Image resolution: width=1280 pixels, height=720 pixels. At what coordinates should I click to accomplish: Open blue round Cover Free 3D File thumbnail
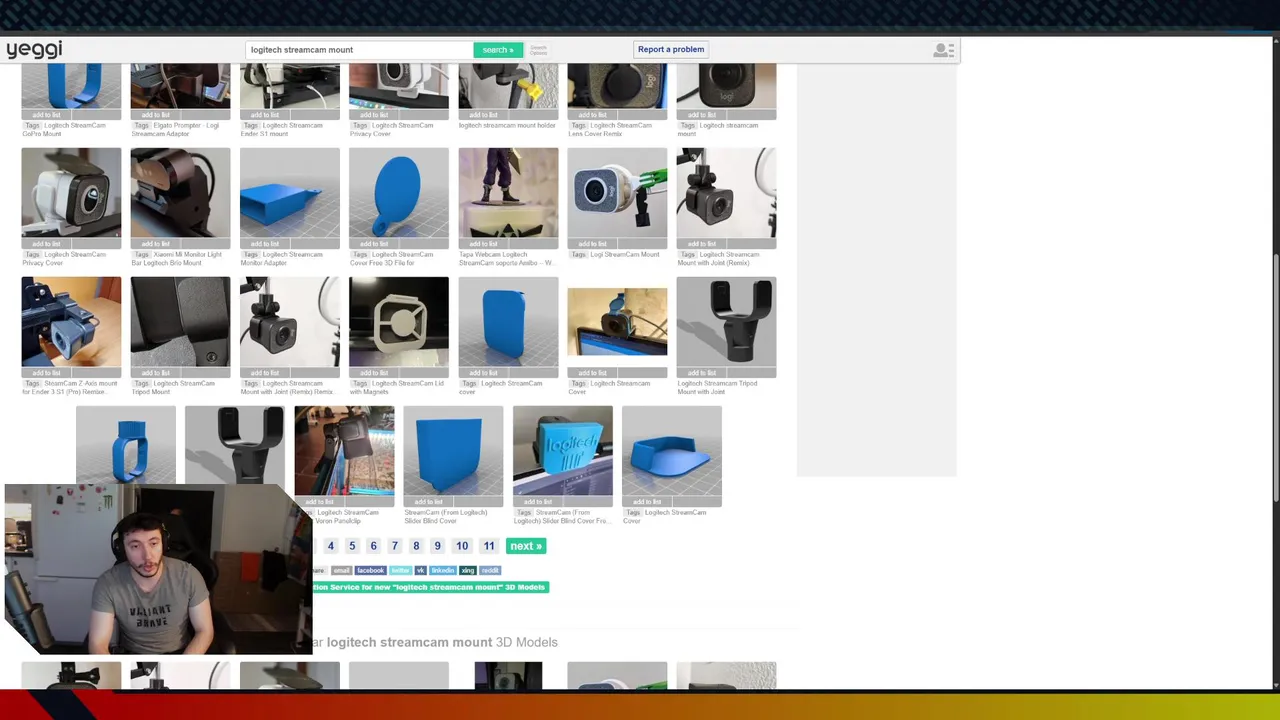(399, 193)
